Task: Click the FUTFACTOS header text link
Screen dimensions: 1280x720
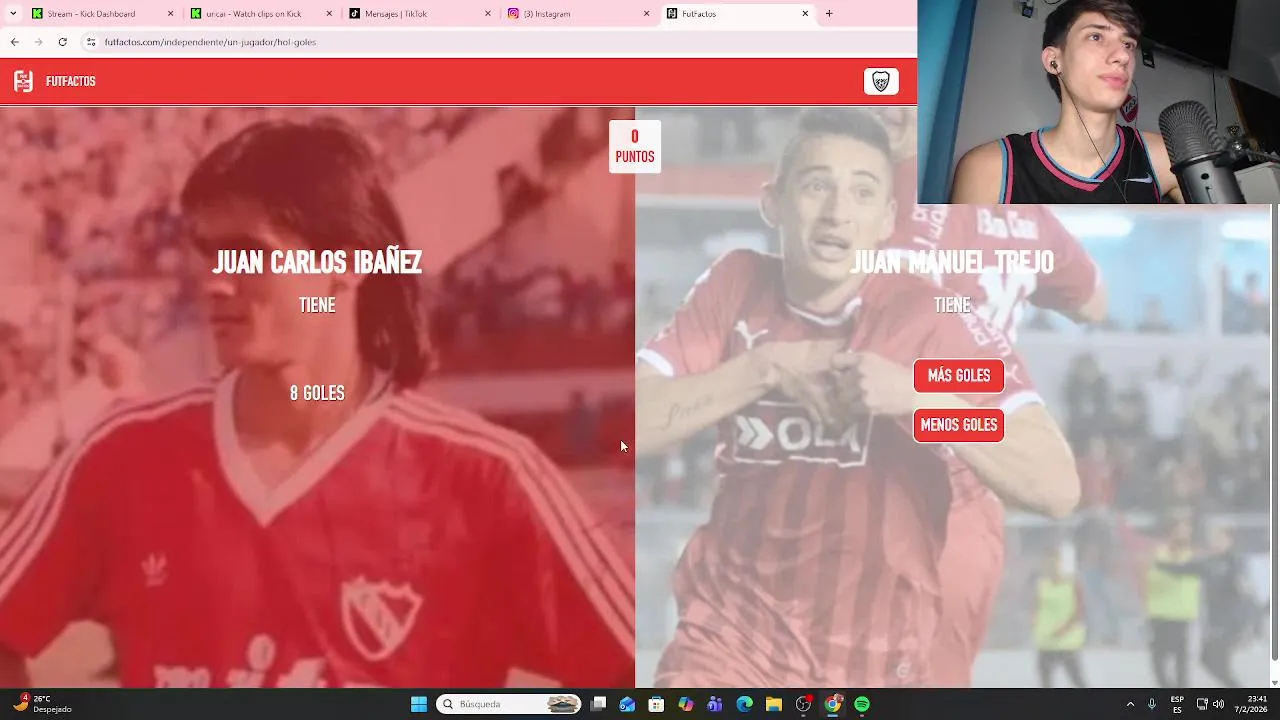Action: (71, 82)
